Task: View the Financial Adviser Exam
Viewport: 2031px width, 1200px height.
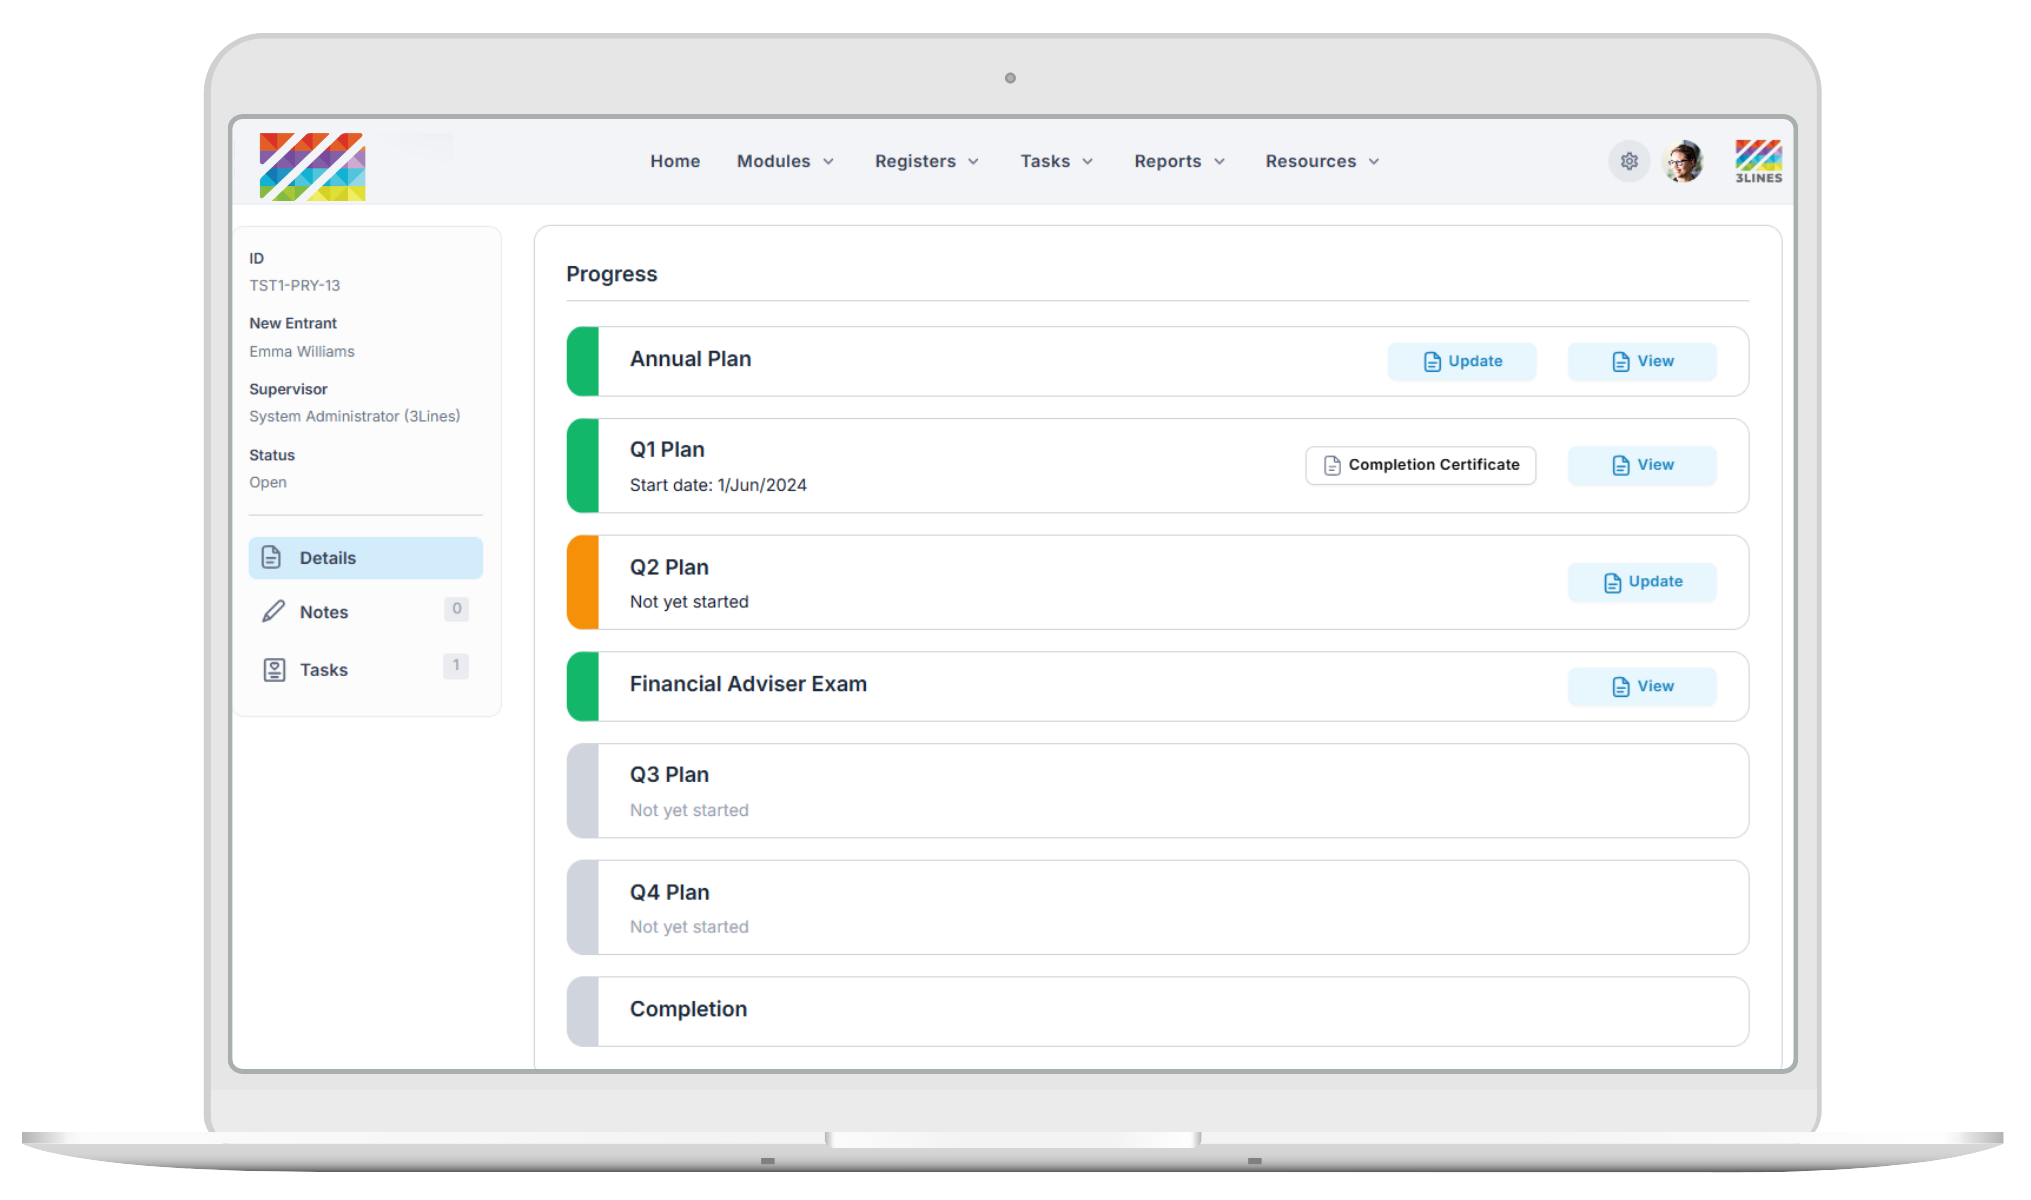Action: (1642, 686)
